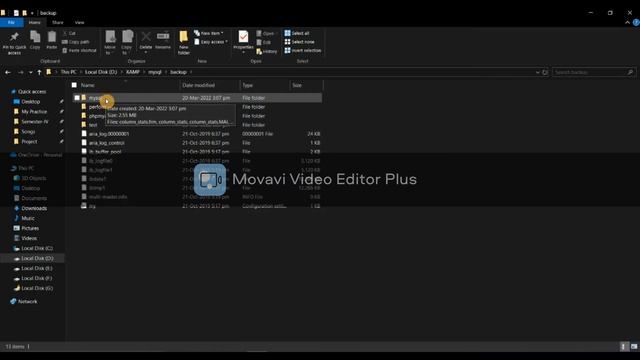
Task: Click the Forward navigation arrow
Action: pos(20,72)
